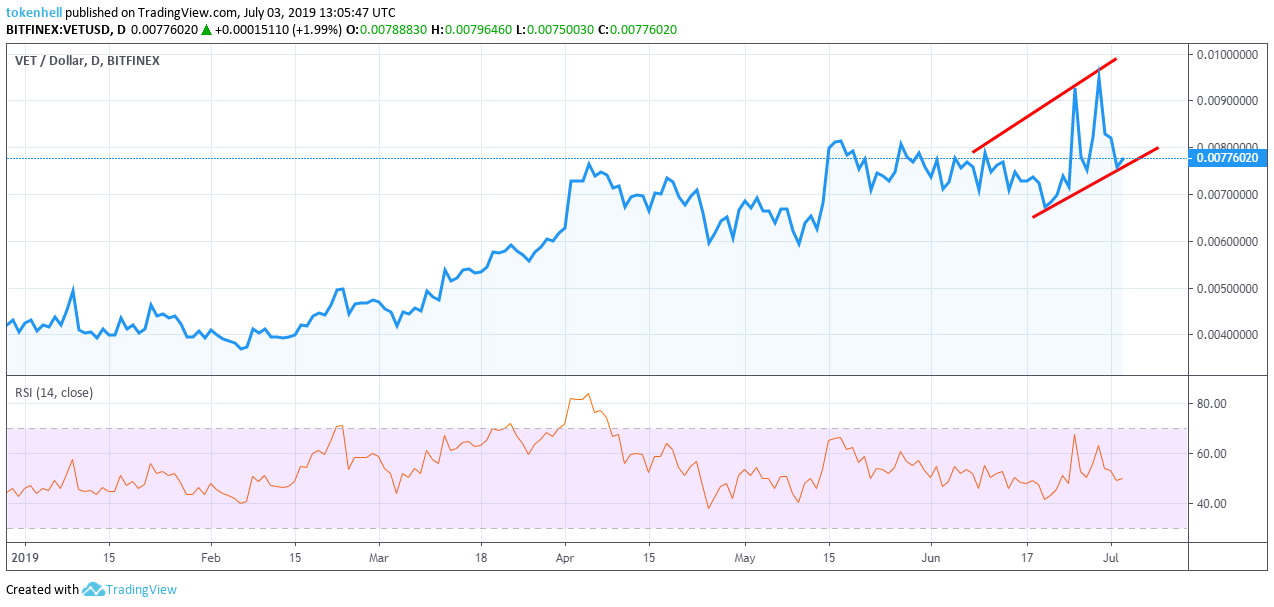Click the green up-arrow price change indicator
This screenshot has height=607, width=1274.
pos(206,30)
